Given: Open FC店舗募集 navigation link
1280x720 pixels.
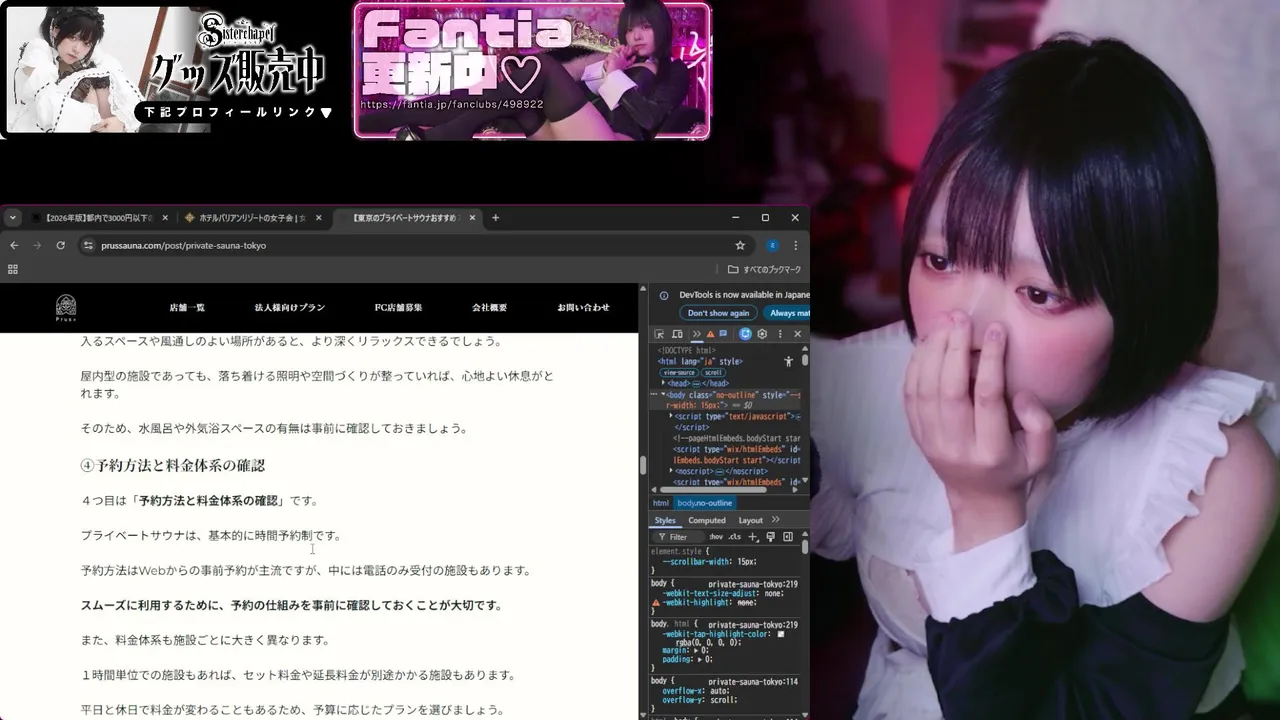Looking at the screenshot, I should coord(399,308).
